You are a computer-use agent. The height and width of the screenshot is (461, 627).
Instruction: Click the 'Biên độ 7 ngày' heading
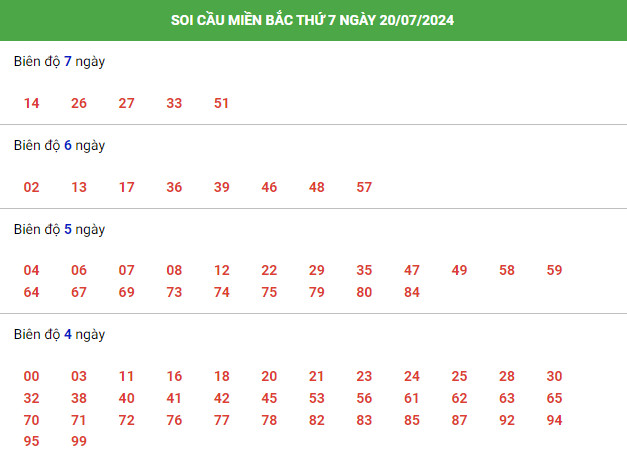tap(59, 62)
